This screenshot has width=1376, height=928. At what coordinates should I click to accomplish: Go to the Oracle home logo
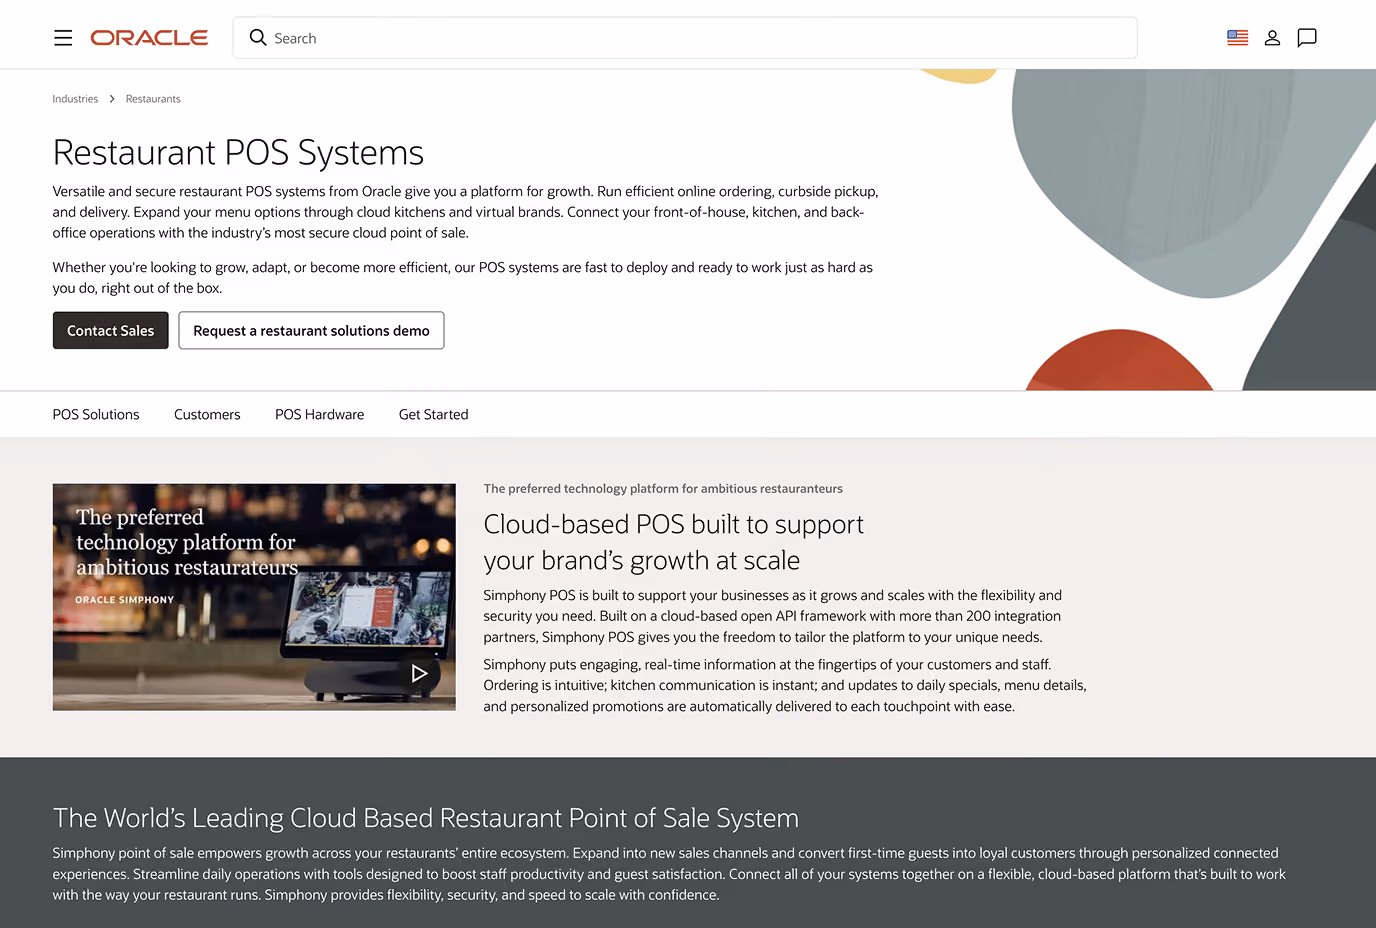(149, 38)
